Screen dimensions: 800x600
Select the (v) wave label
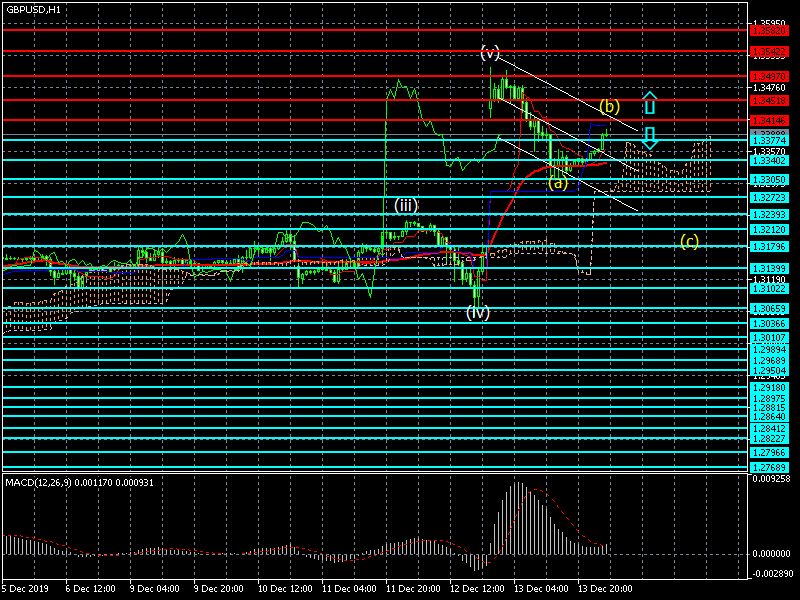click(x=489, y=51)
